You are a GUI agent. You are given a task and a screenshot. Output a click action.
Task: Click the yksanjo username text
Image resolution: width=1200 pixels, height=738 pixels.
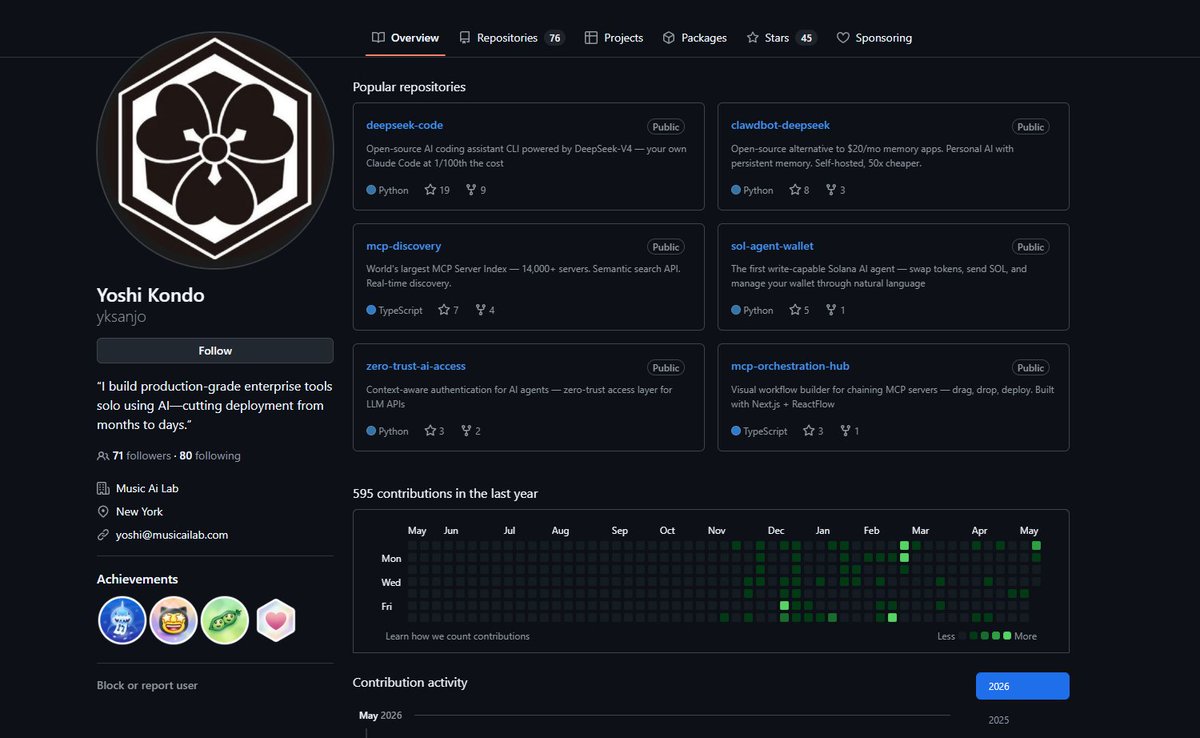pyautogui.click(x=122, y=316)
